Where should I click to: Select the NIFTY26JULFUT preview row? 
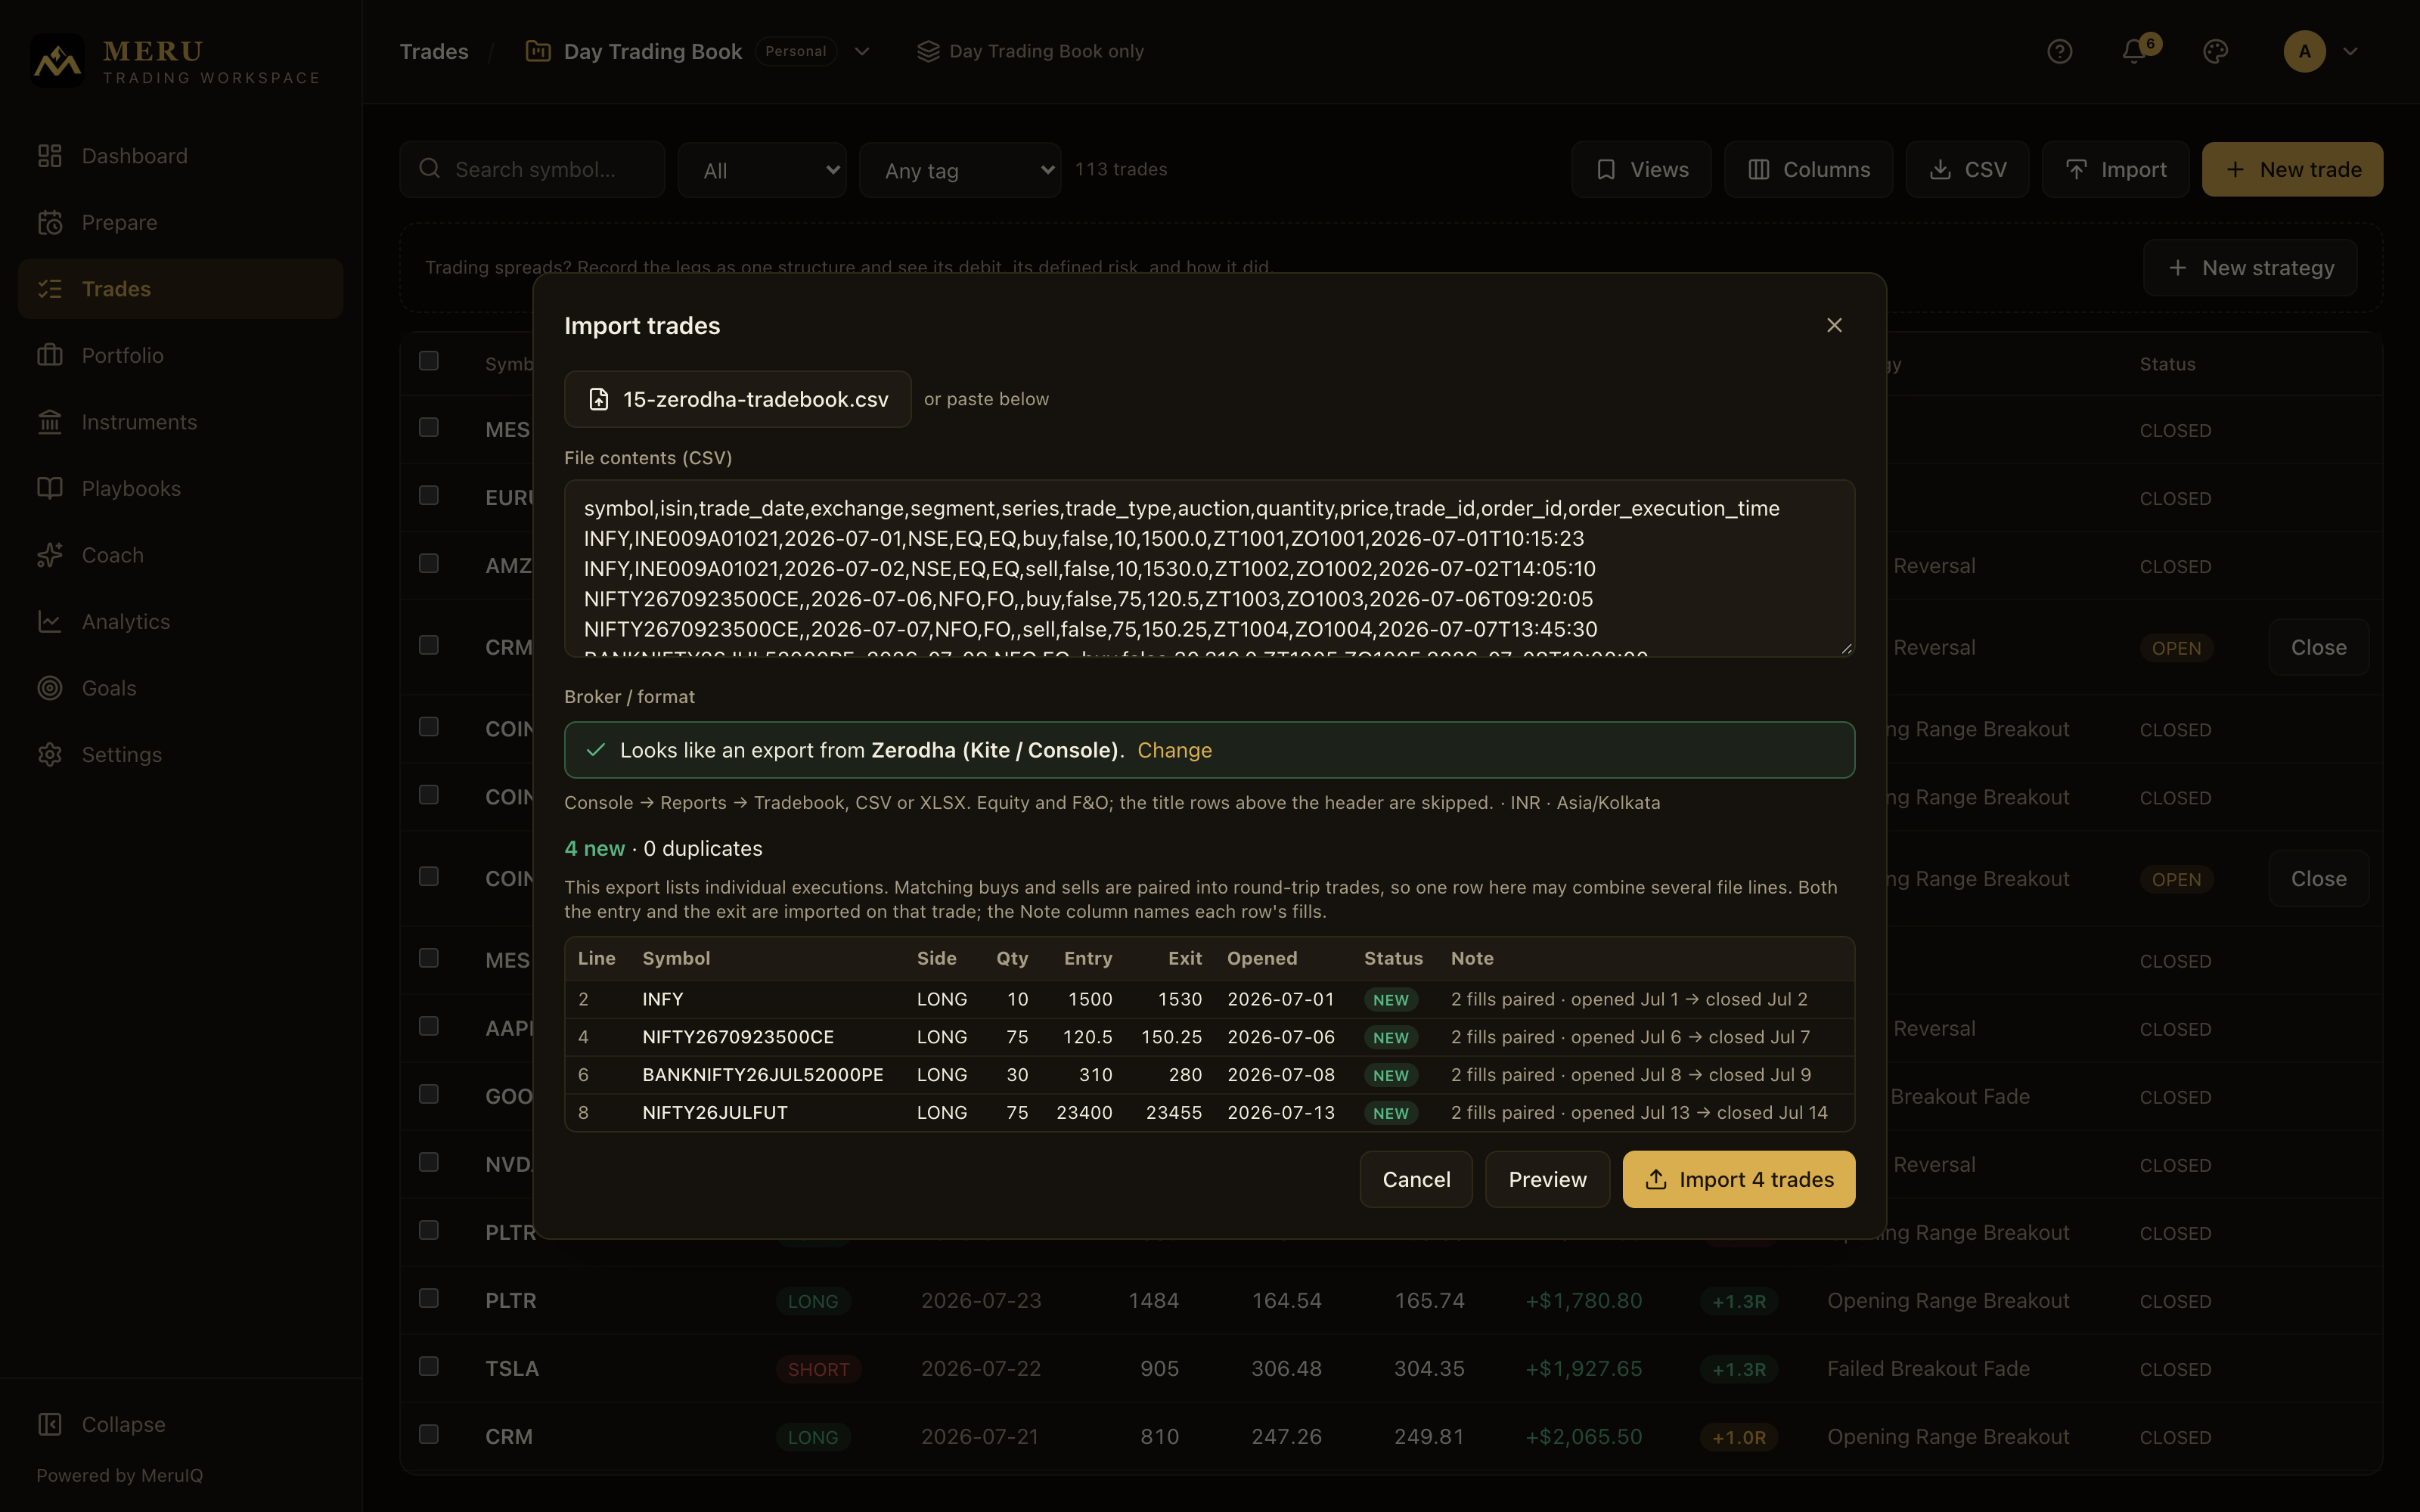click(1209, 1112)
